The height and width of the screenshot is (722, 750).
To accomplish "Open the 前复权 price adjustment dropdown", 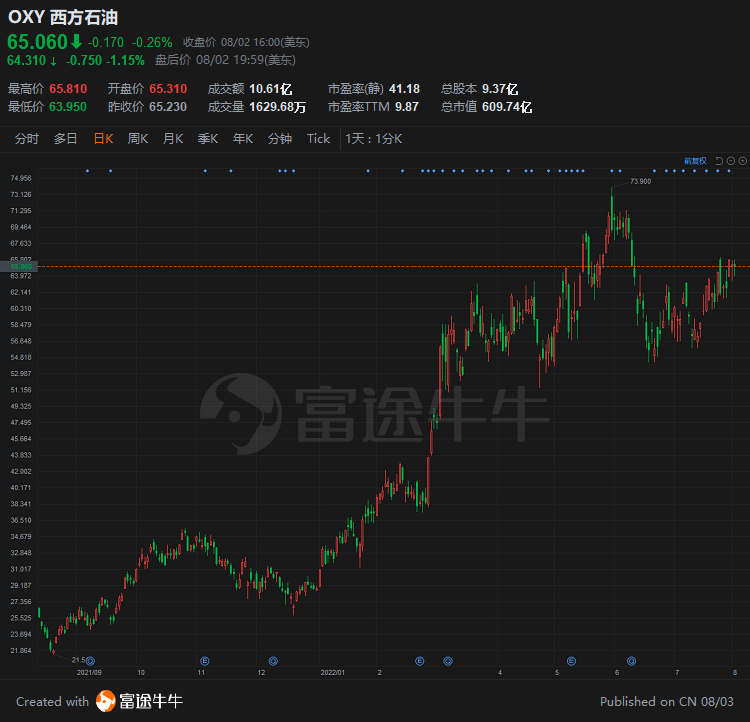I will click(695, 160).
